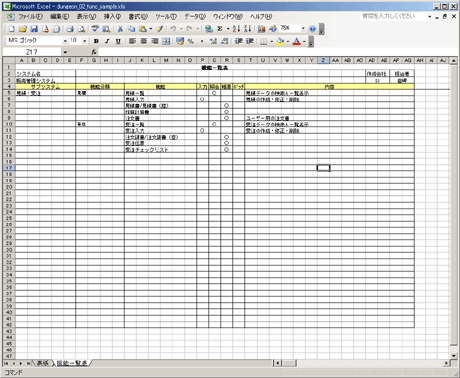Image resolution: width=460 pixels, height=378 pixels.
Task: Select column header Z
Action: (323, 60)
